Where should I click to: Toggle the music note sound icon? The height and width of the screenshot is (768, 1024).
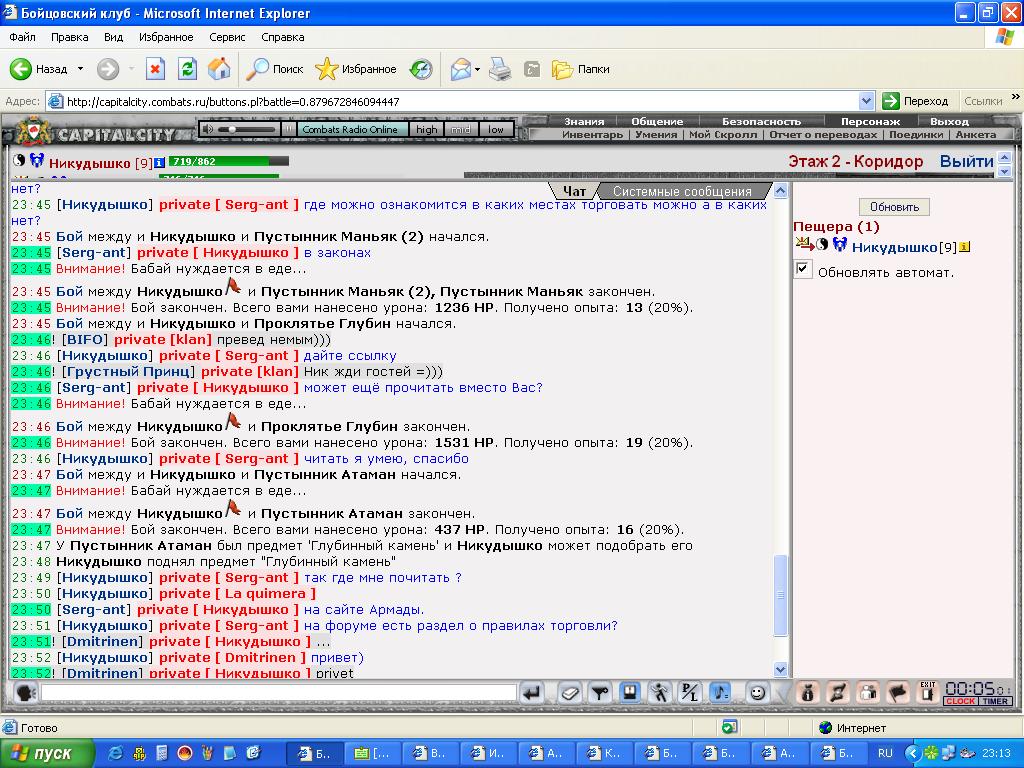click(x=720, y=692)
